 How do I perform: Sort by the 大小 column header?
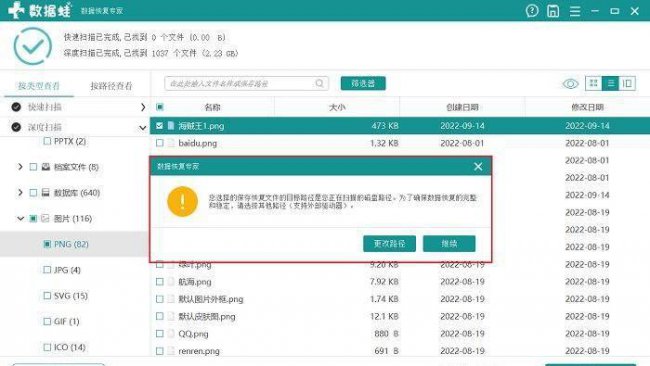337,107
